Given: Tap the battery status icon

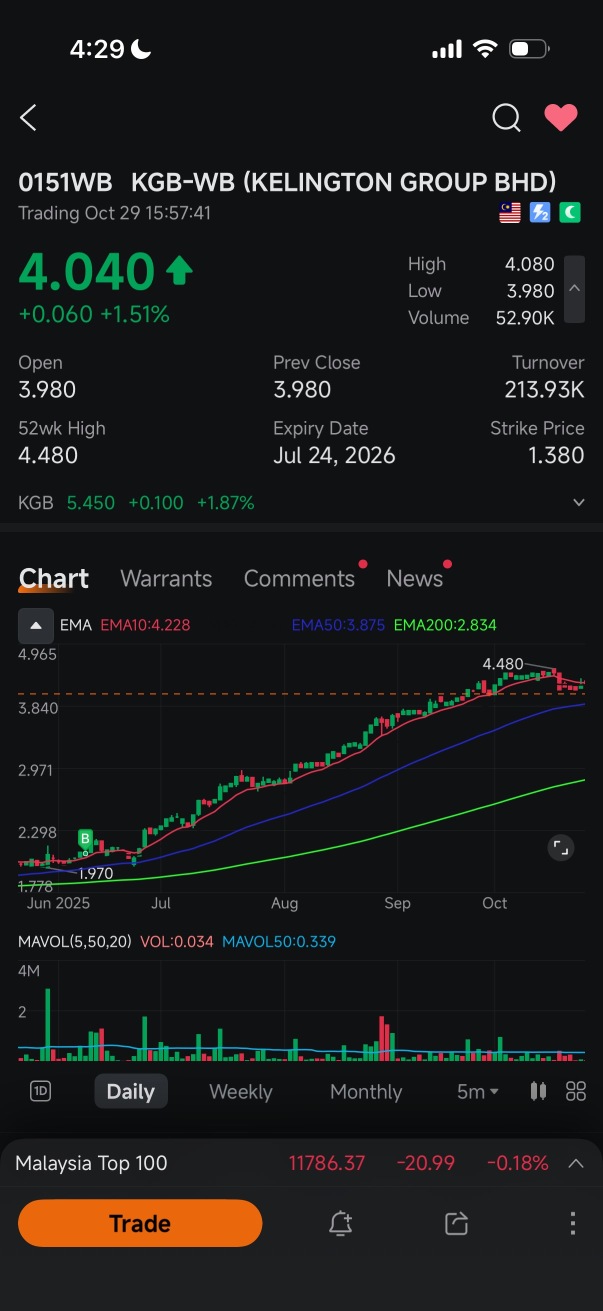Looking at the screenshot, I should pyautogui.click(x=528, y=49).
